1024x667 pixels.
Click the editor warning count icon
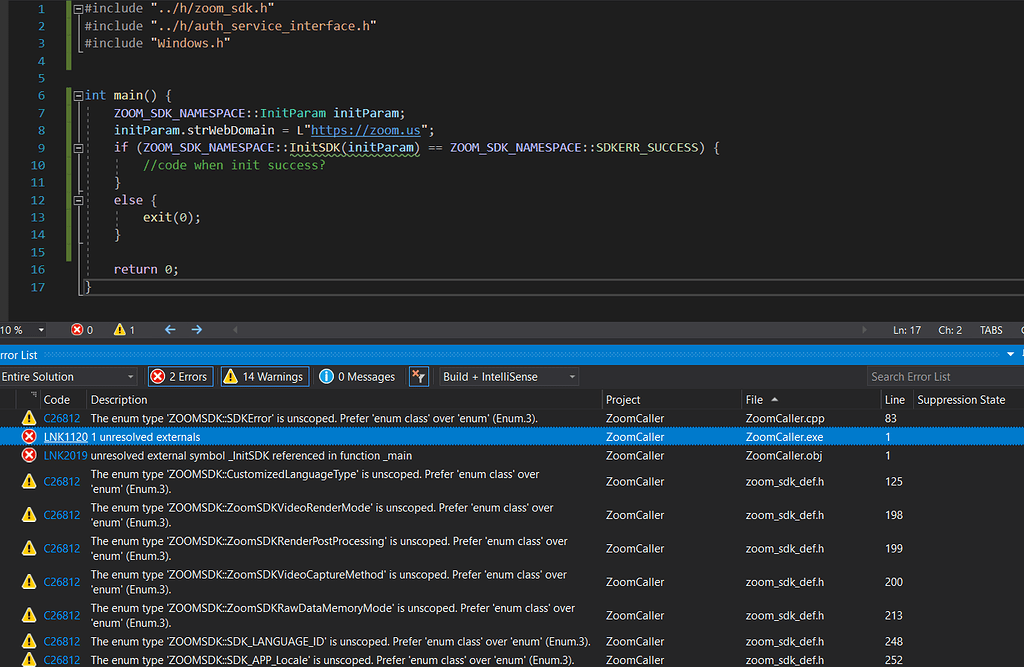pyautogui.click(x=120, y=330)
